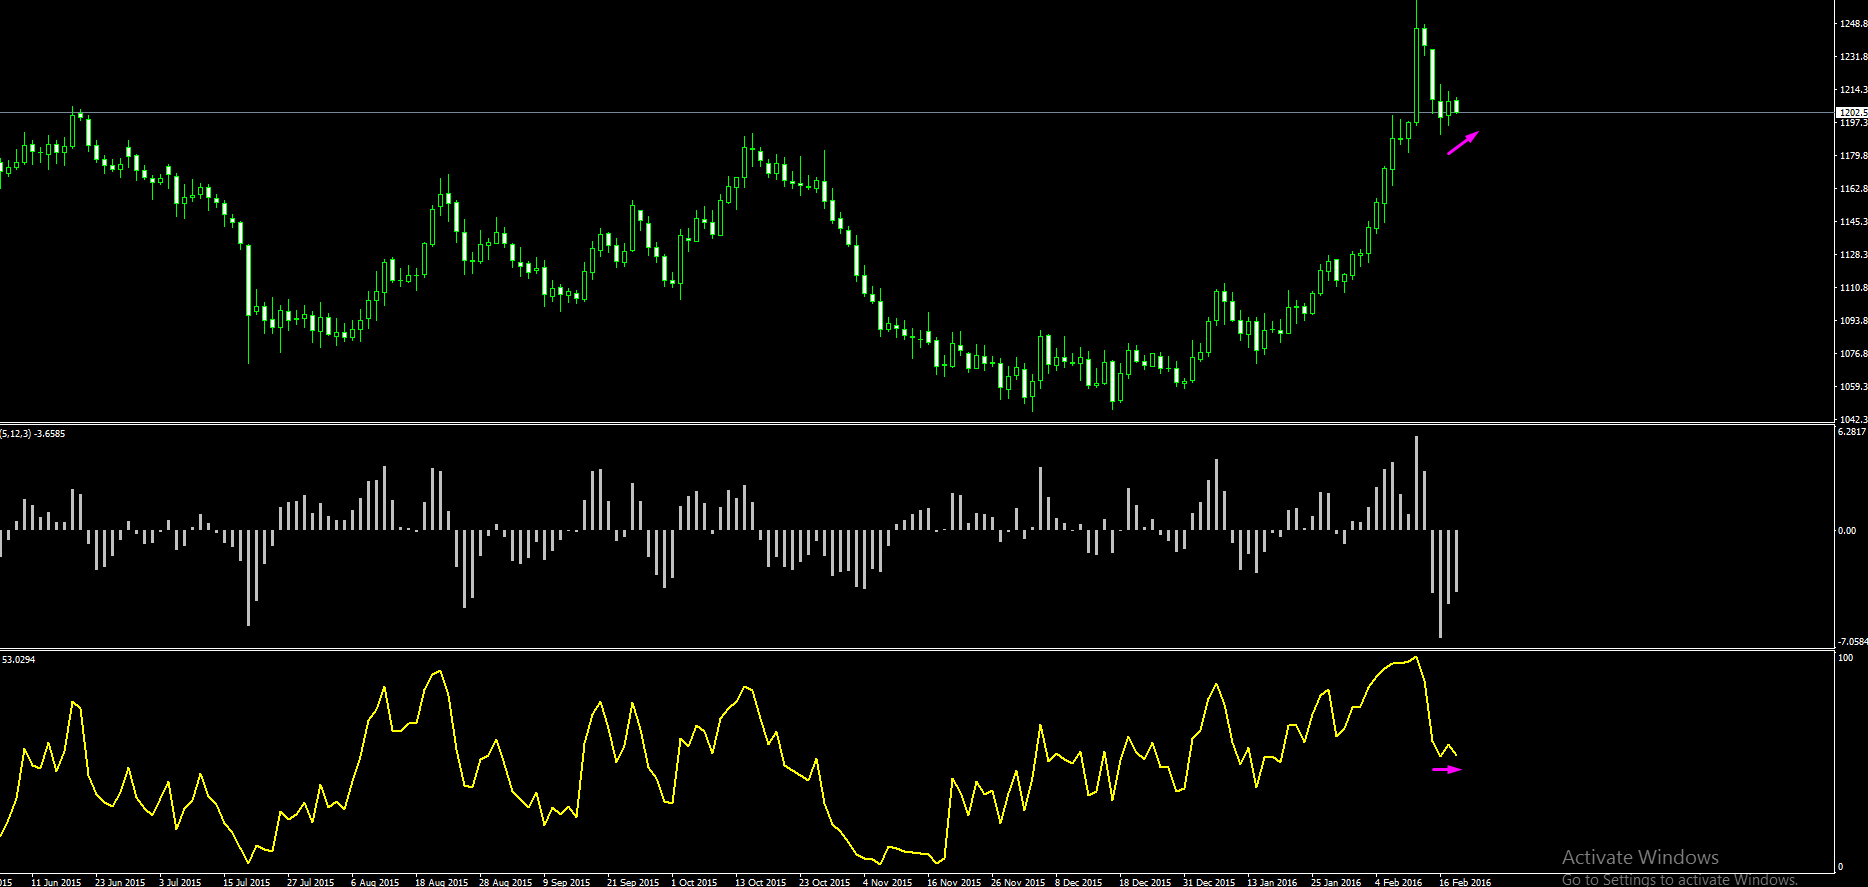
Task: Click the 8 Dec 2015 date label
Action: (1079, 882)
